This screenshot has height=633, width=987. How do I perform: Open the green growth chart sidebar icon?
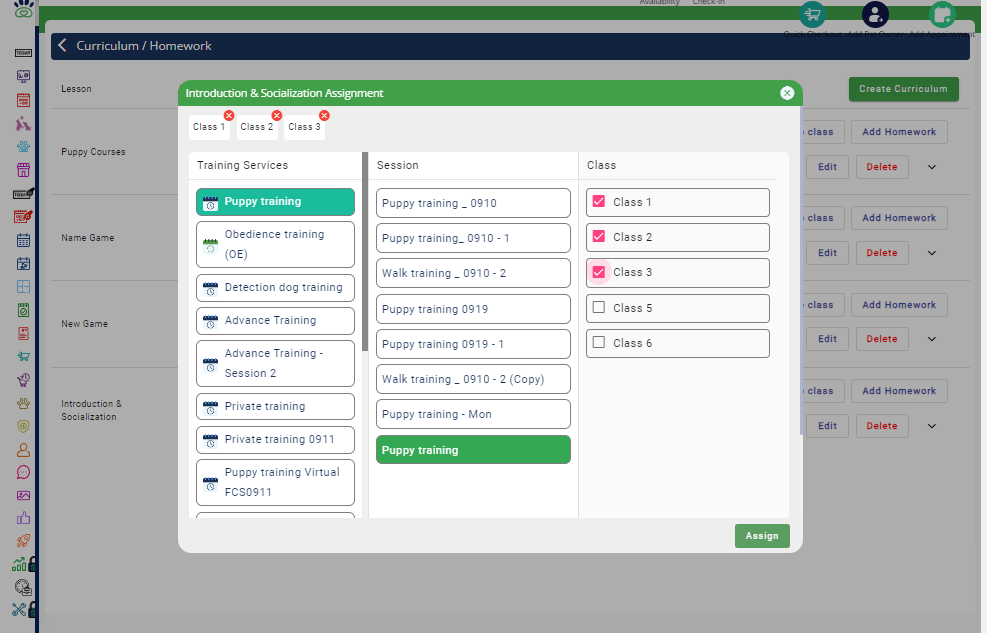(20, 564)
